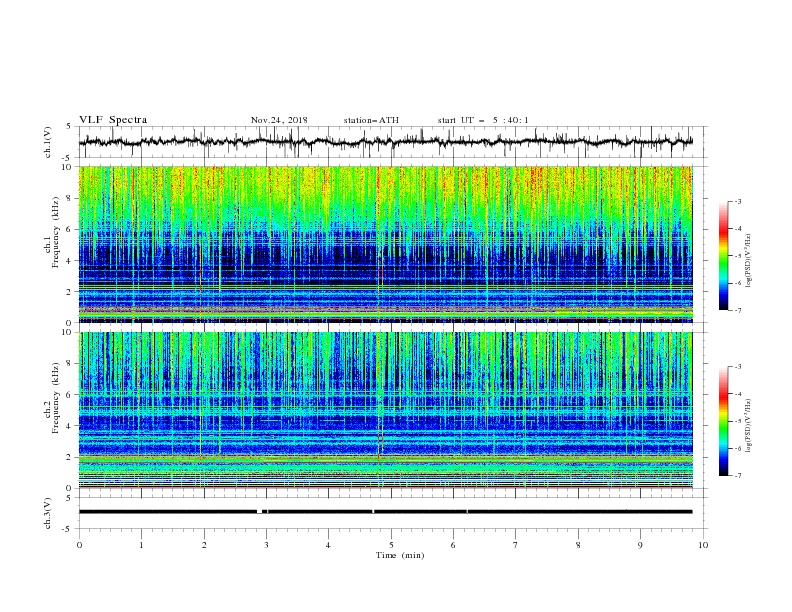Click the ch.2 spectrogram panel
792x612 pixels.
(x=386, y=410)
